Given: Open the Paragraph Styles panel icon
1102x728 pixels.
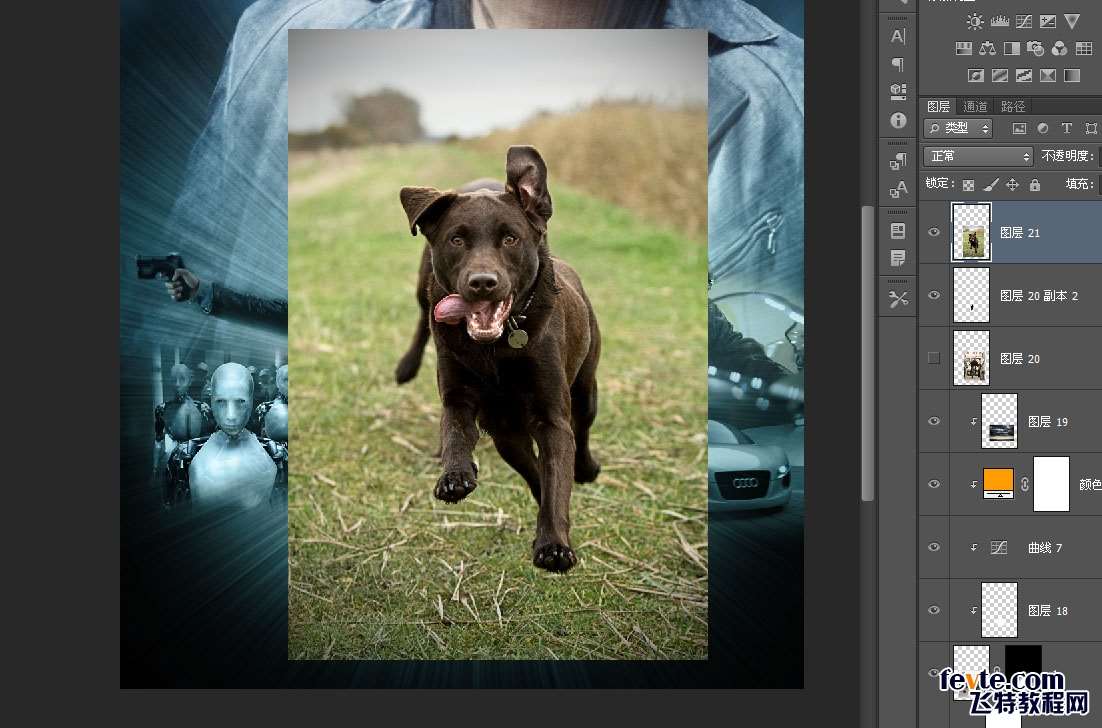Looking at the screenshot, I should (x=898, y=162).
